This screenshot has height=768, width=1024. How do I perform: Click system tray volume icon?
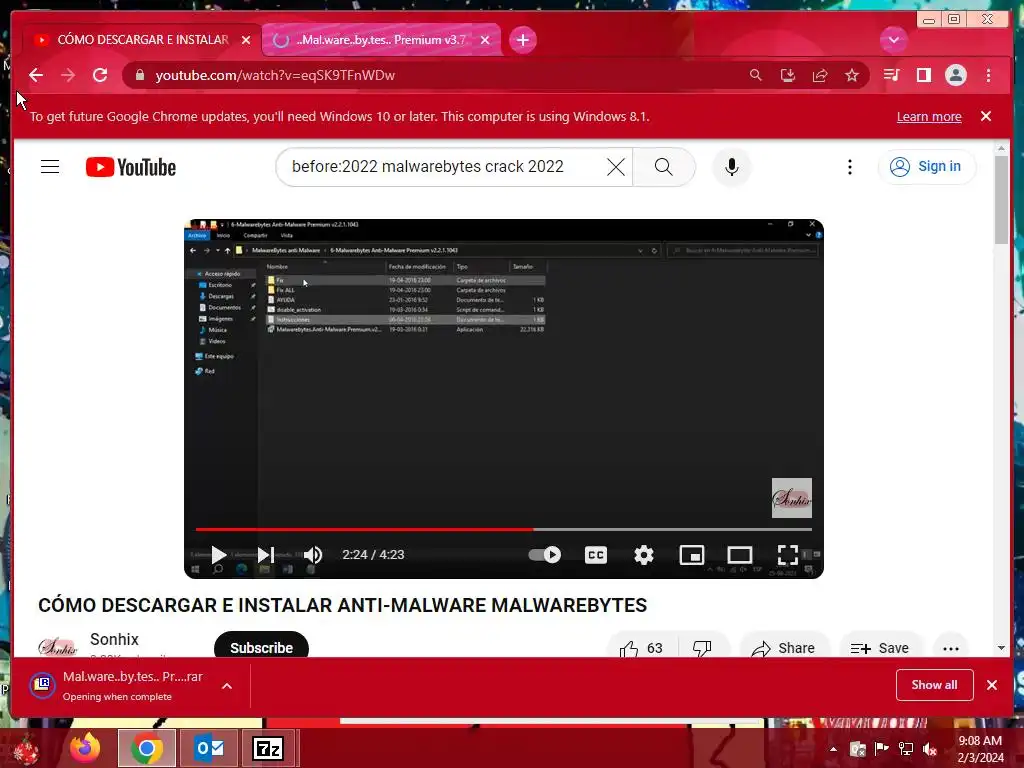click(930, 749)
